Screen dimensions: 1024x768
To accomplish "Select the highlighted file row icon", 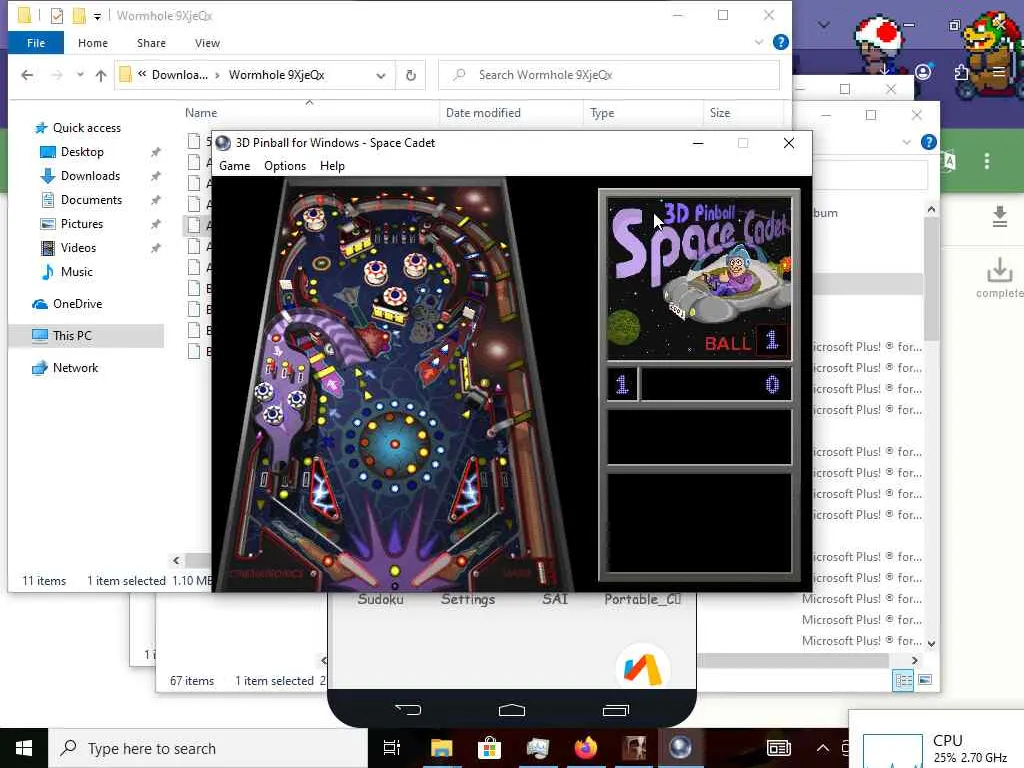I will click(194, 225).
